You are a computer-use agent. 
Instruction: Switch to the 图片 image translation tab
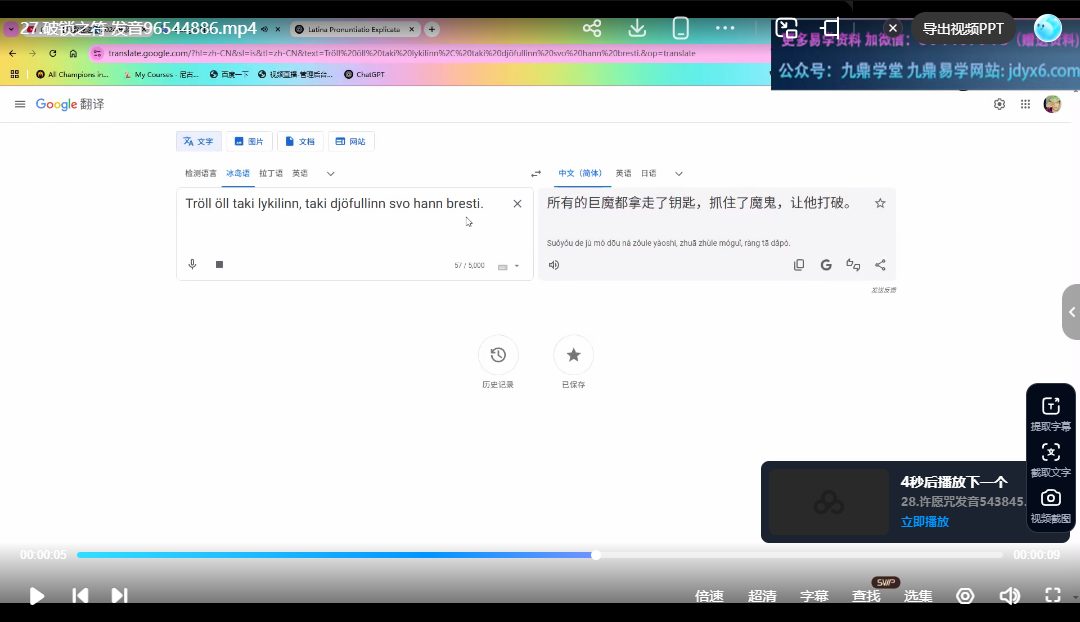[248, 142]
